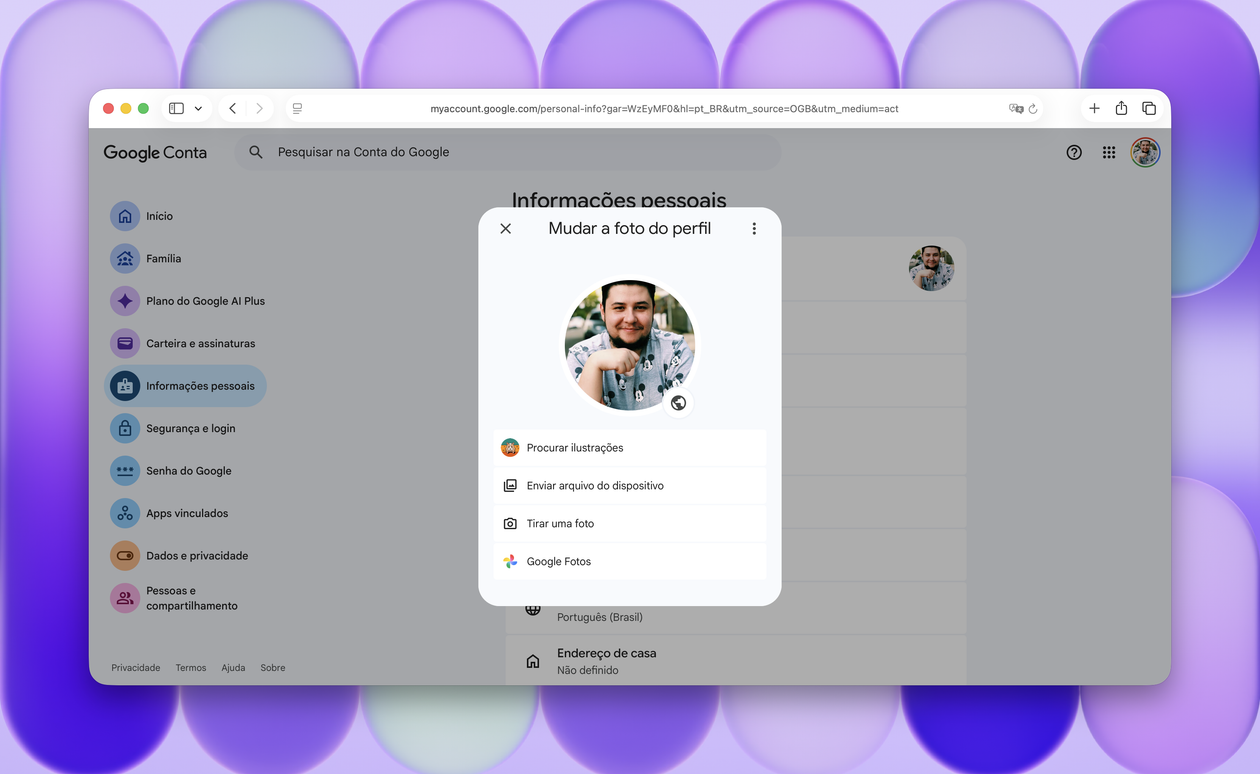1260x774 pixels.
Task: Show Safari tab overview
Action: 1149,108
